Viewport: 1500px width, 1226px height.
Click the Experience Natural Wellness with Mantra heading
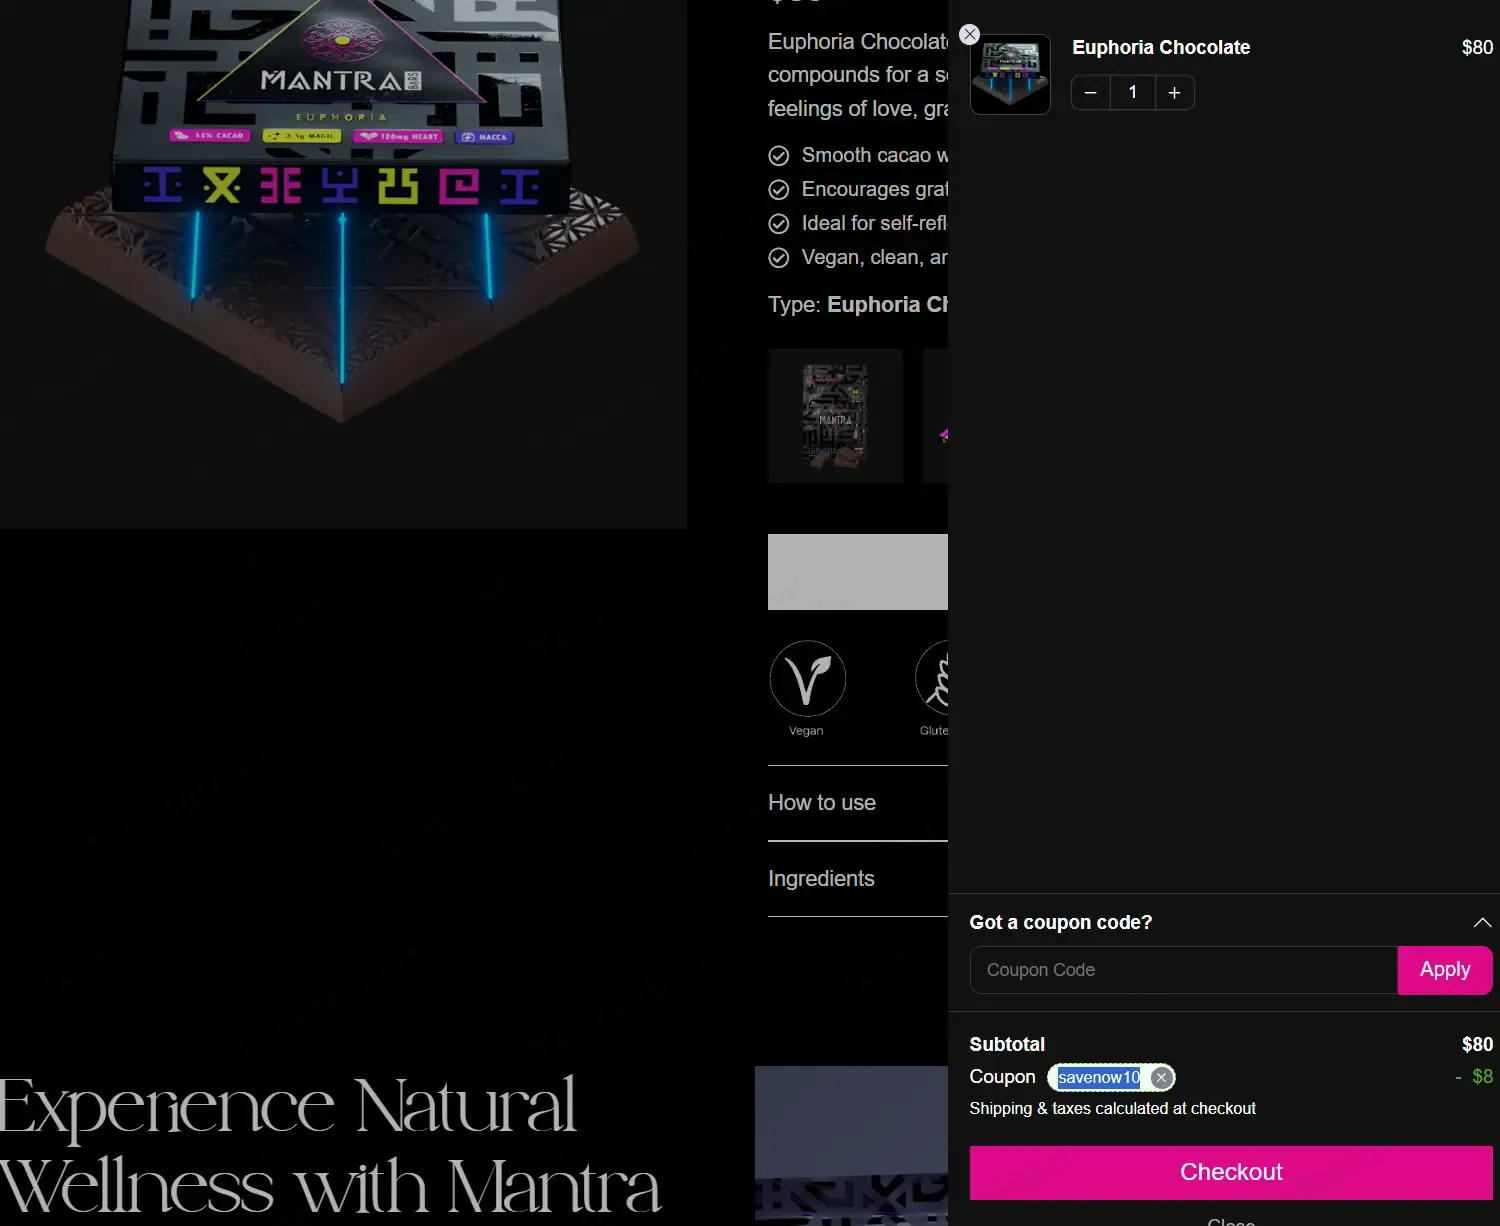330,1146
